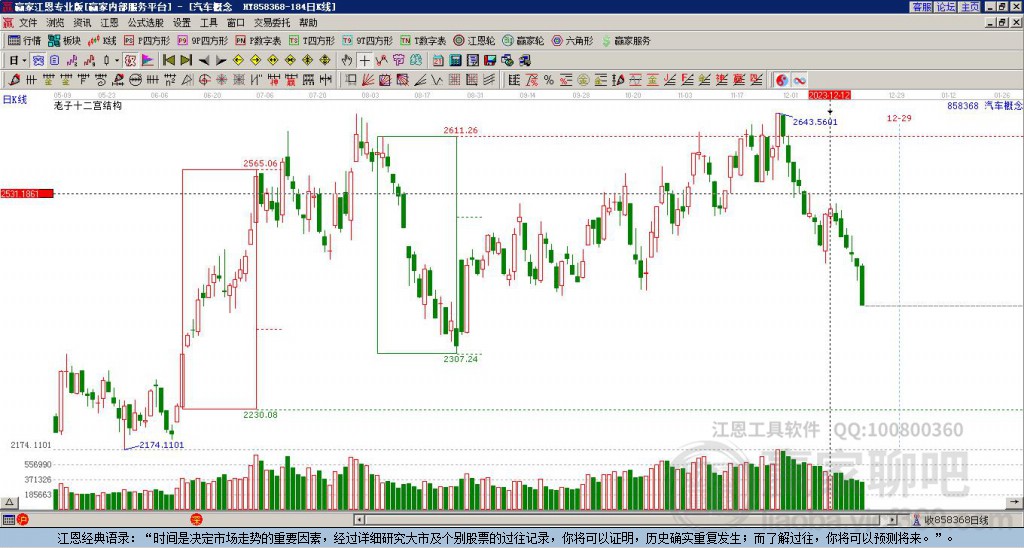1024x548 pixels.
Task: Open the P四方形 tool
Action: (148, 40)
